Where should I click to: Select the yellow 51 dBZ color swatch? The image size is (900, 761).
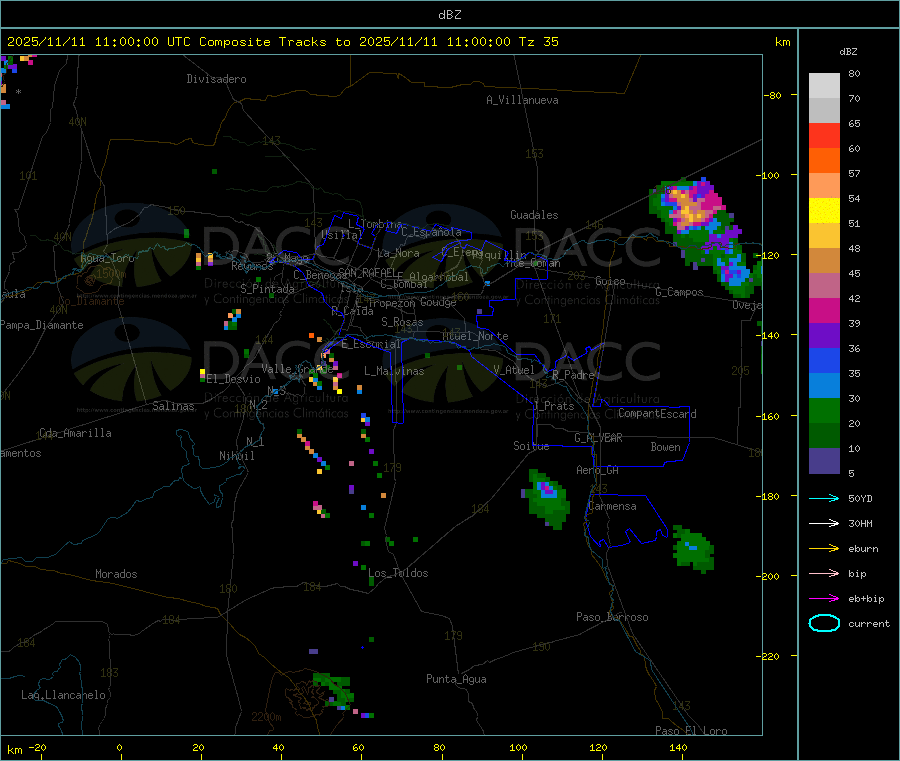coord(824,211)
